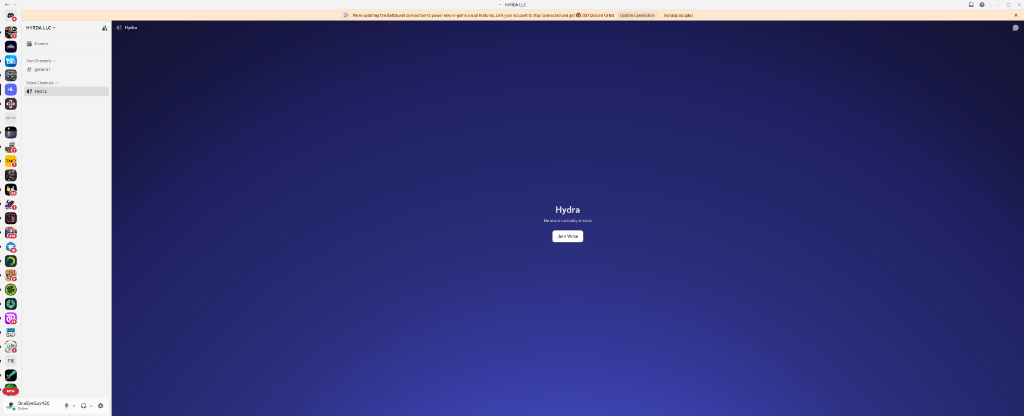Open voice channel chat bubble icon
The image size is (1024, 416).
coord(1016,28)
